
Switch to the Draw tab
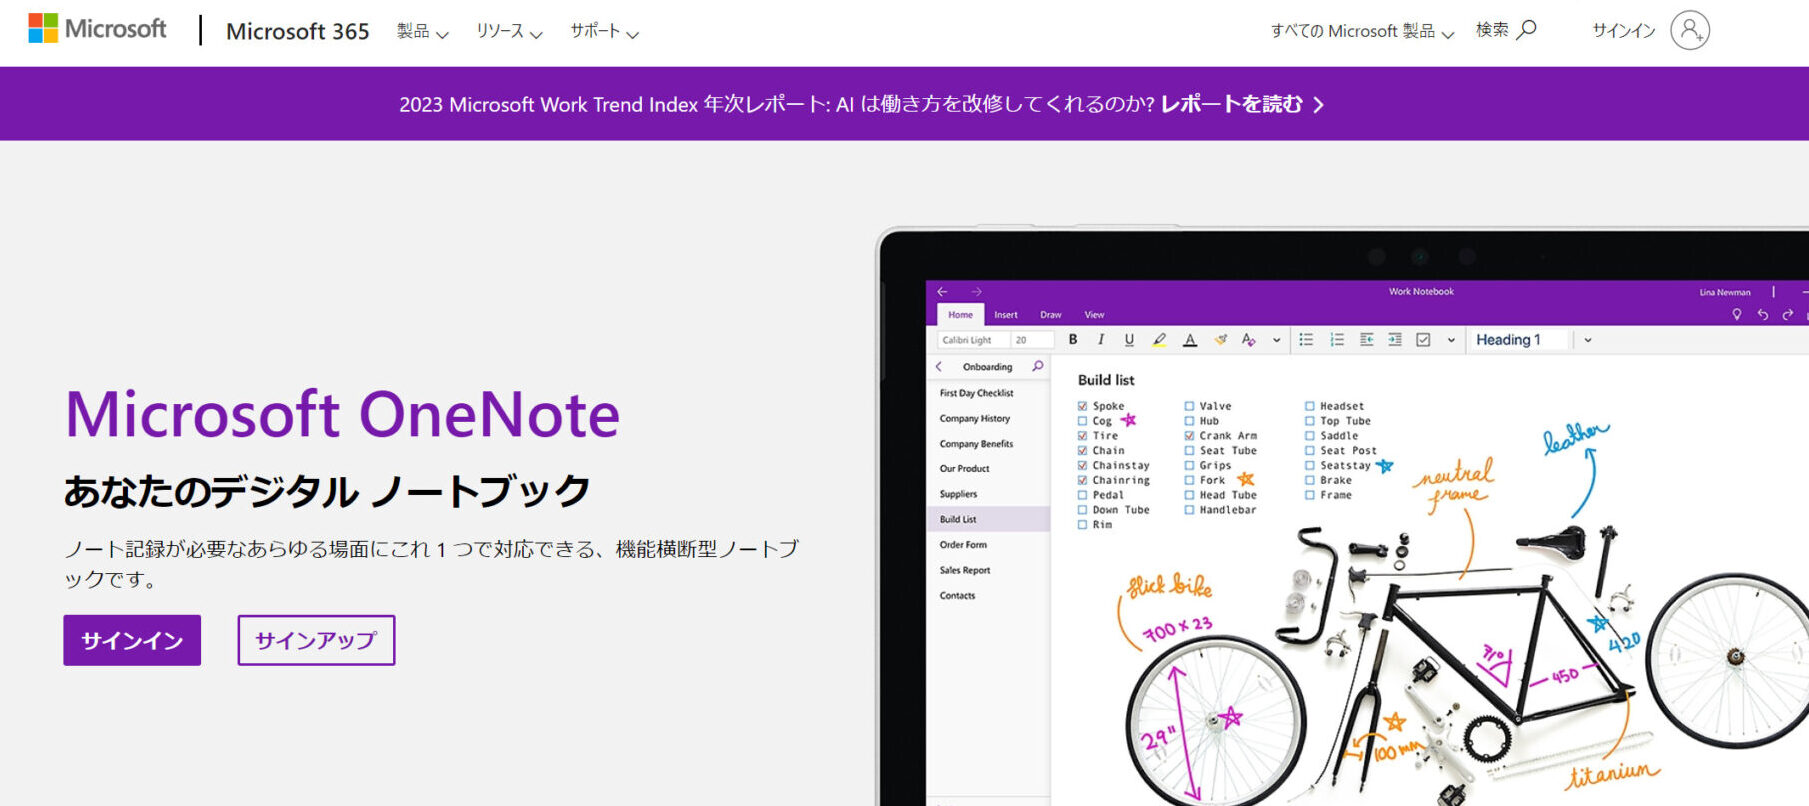[1051, 314]
